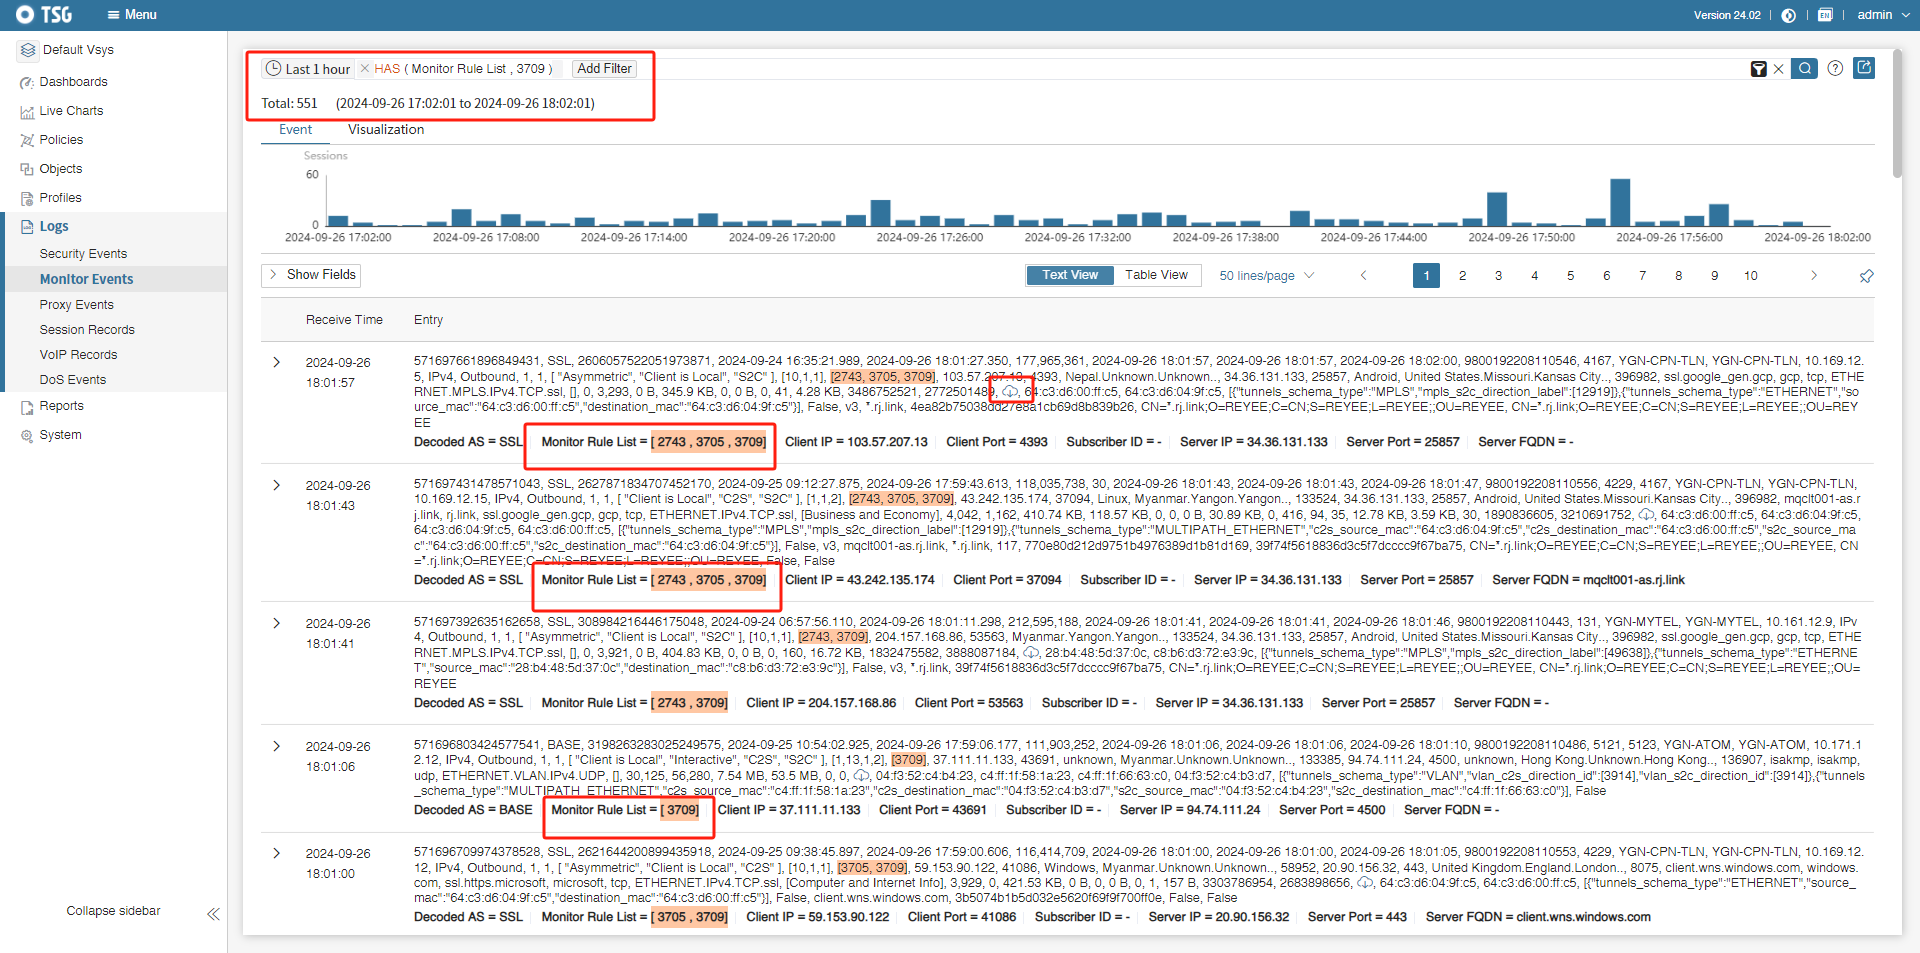Click the Add Filter button
Viewport: 1920px width, 953px height.
pos(604,69)
